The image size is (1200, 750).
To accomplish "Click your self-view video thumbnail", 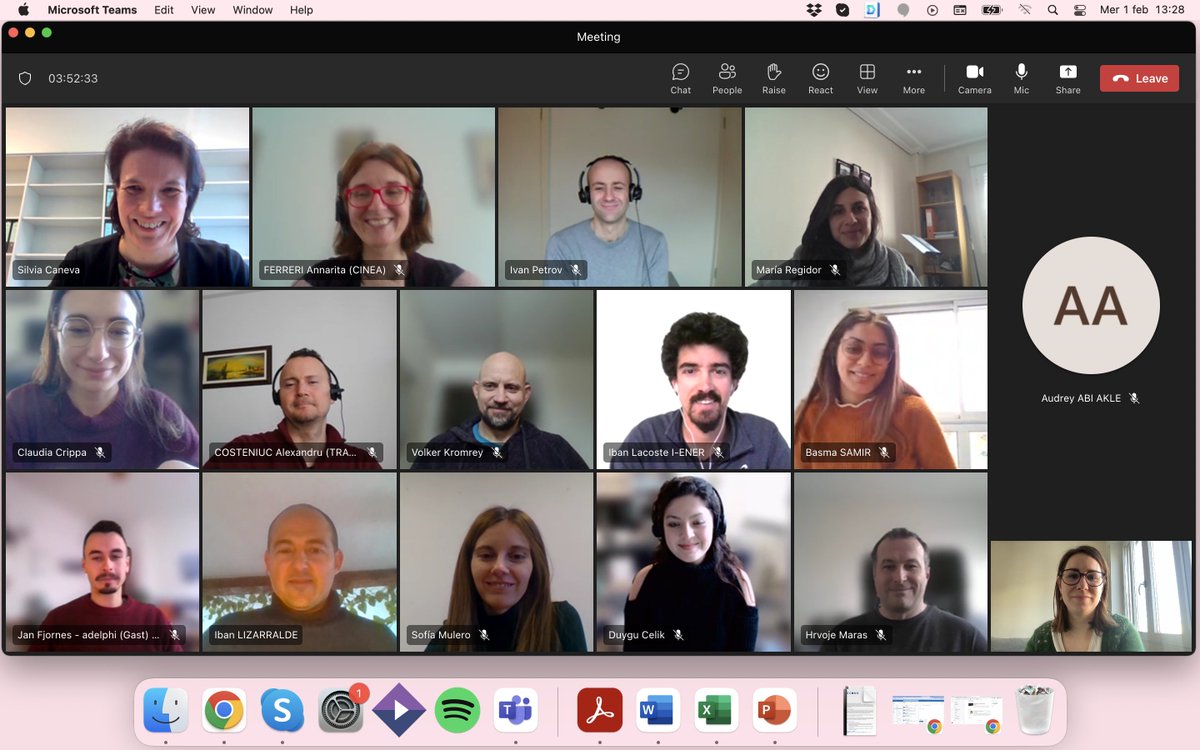I will tap(1092, 597).
